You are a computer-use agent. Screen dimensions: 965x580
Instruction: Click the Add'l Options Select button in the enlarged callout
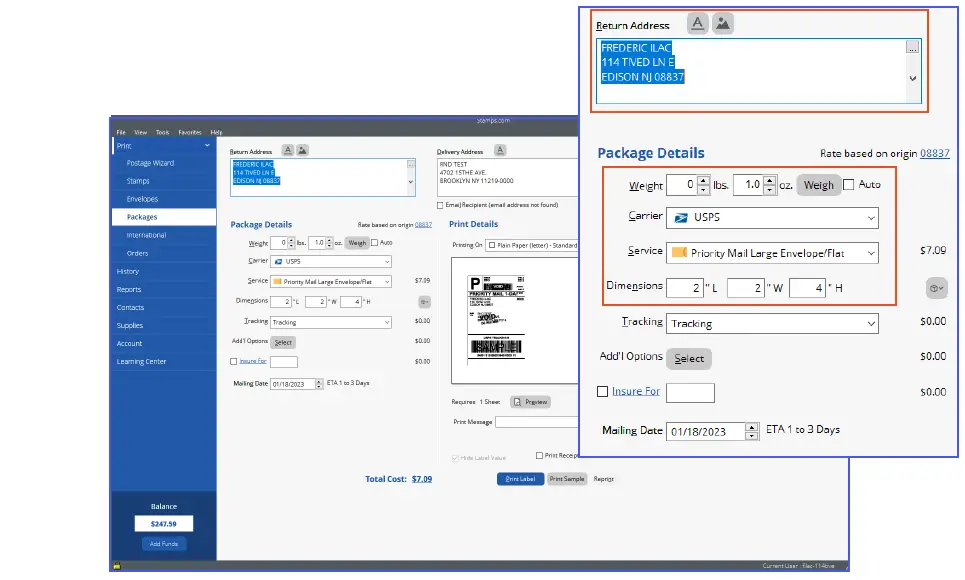point(689,358)
